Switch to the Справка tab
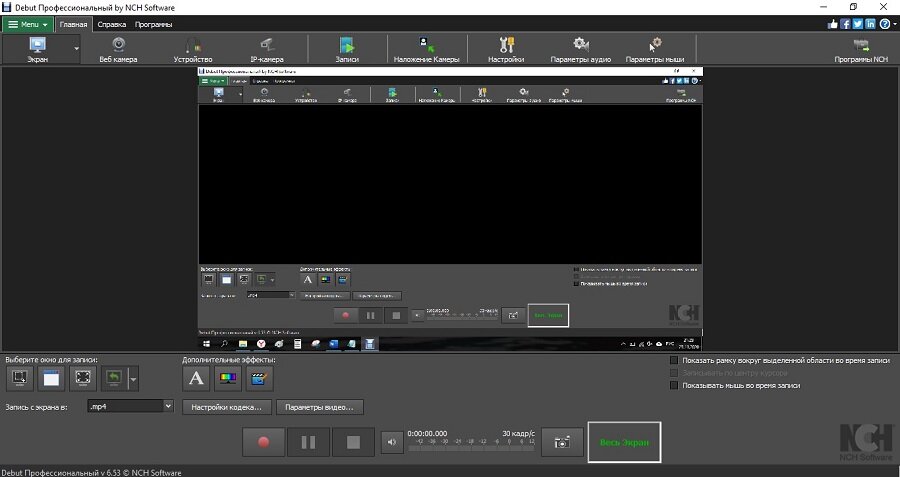The width and height of the screenshot is (900, 477). [x=111, y=25]
